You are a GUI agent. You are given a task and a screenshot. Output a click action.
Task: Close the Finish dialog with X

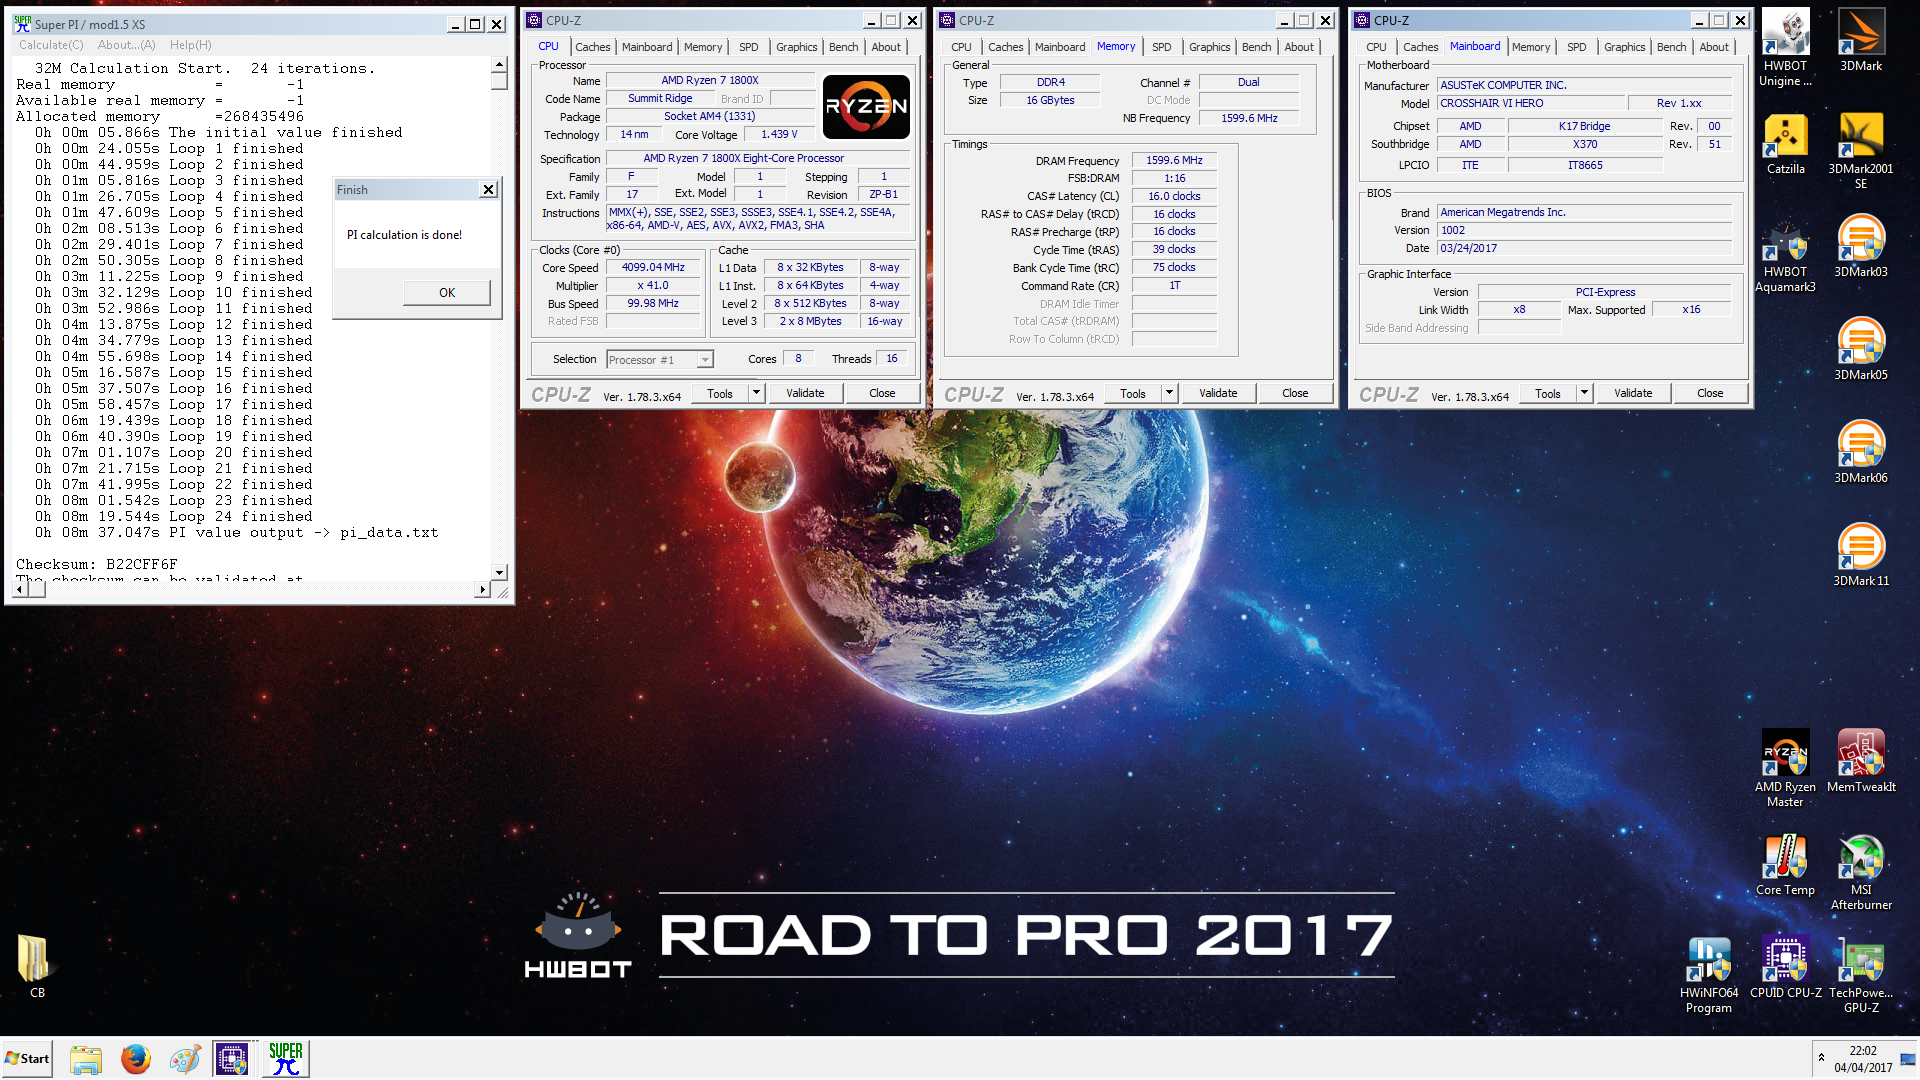[x=488, y=190]
